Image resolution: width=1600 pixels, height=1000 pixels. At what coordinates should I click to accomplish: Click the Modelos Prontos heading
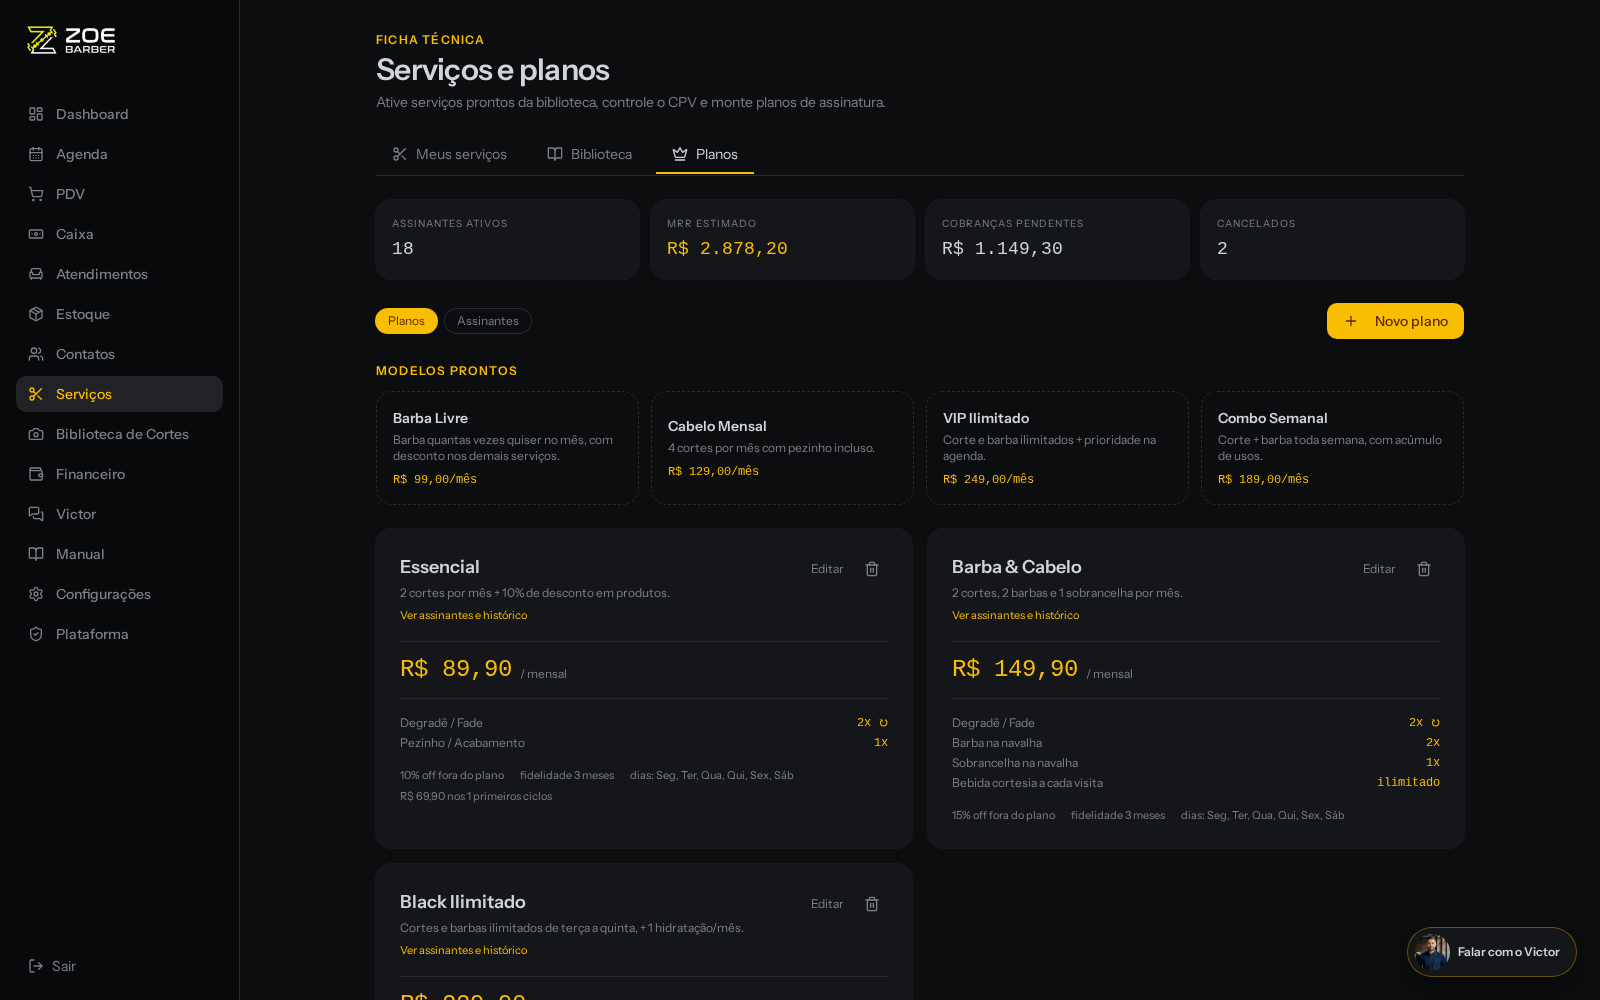pyautogui.click(x=447, y=371)
